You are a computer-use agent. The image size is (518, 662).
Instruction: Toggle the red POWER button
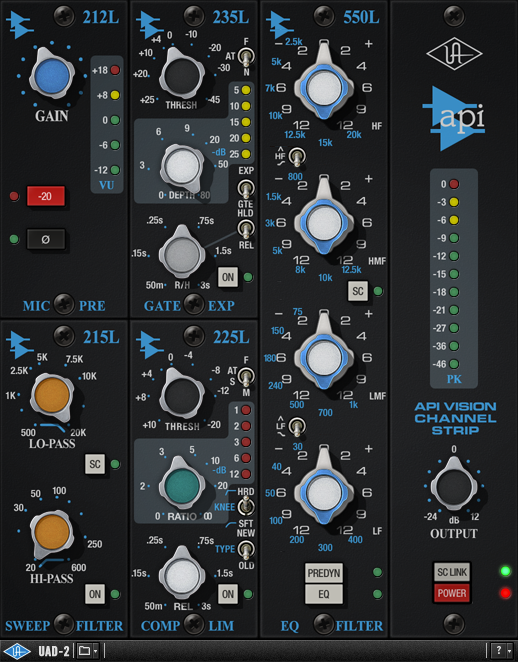(452, 593)
